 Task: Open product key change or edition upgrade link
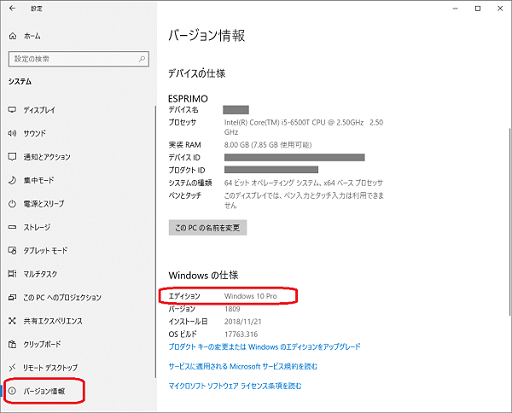point(265,347)
